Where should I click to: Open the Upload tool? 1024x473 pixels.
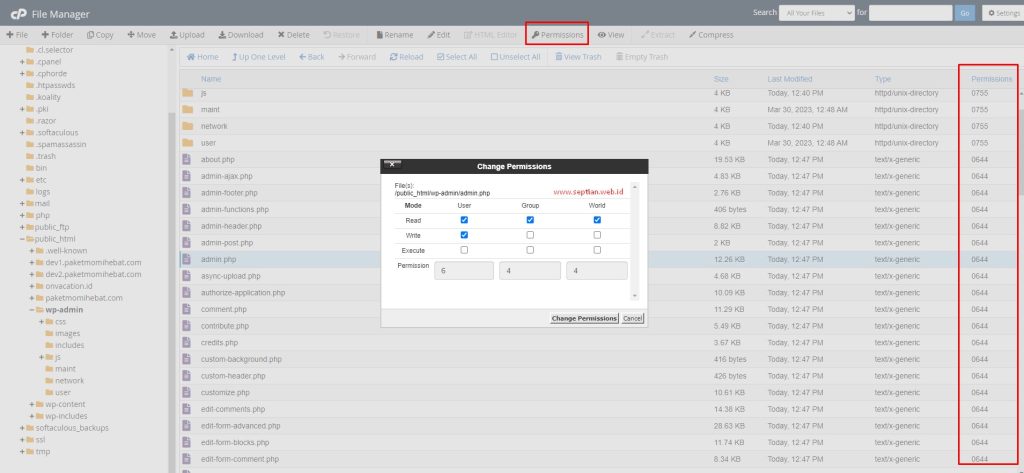coord(187,35)
